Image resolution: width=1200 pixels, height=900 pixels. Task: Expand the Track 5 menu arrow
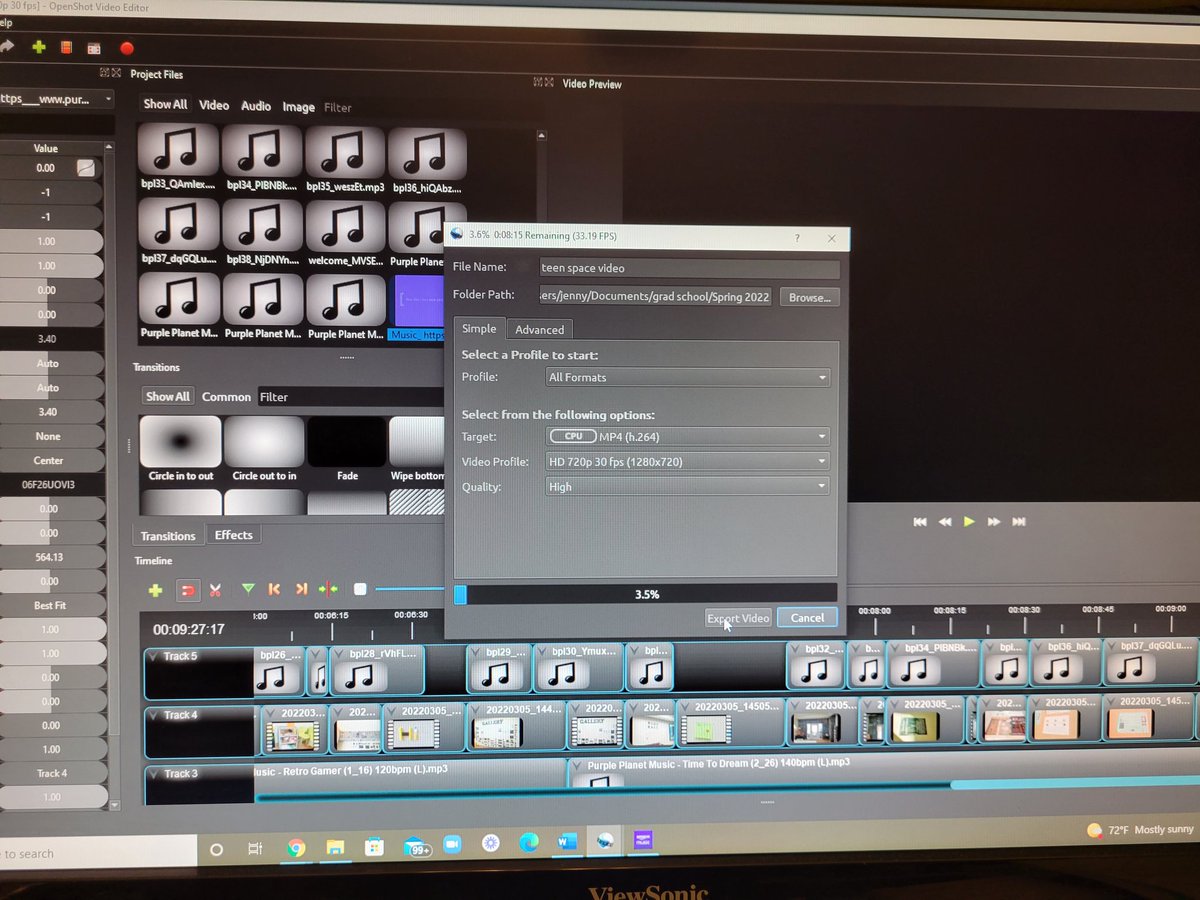(x=155, y=656)
